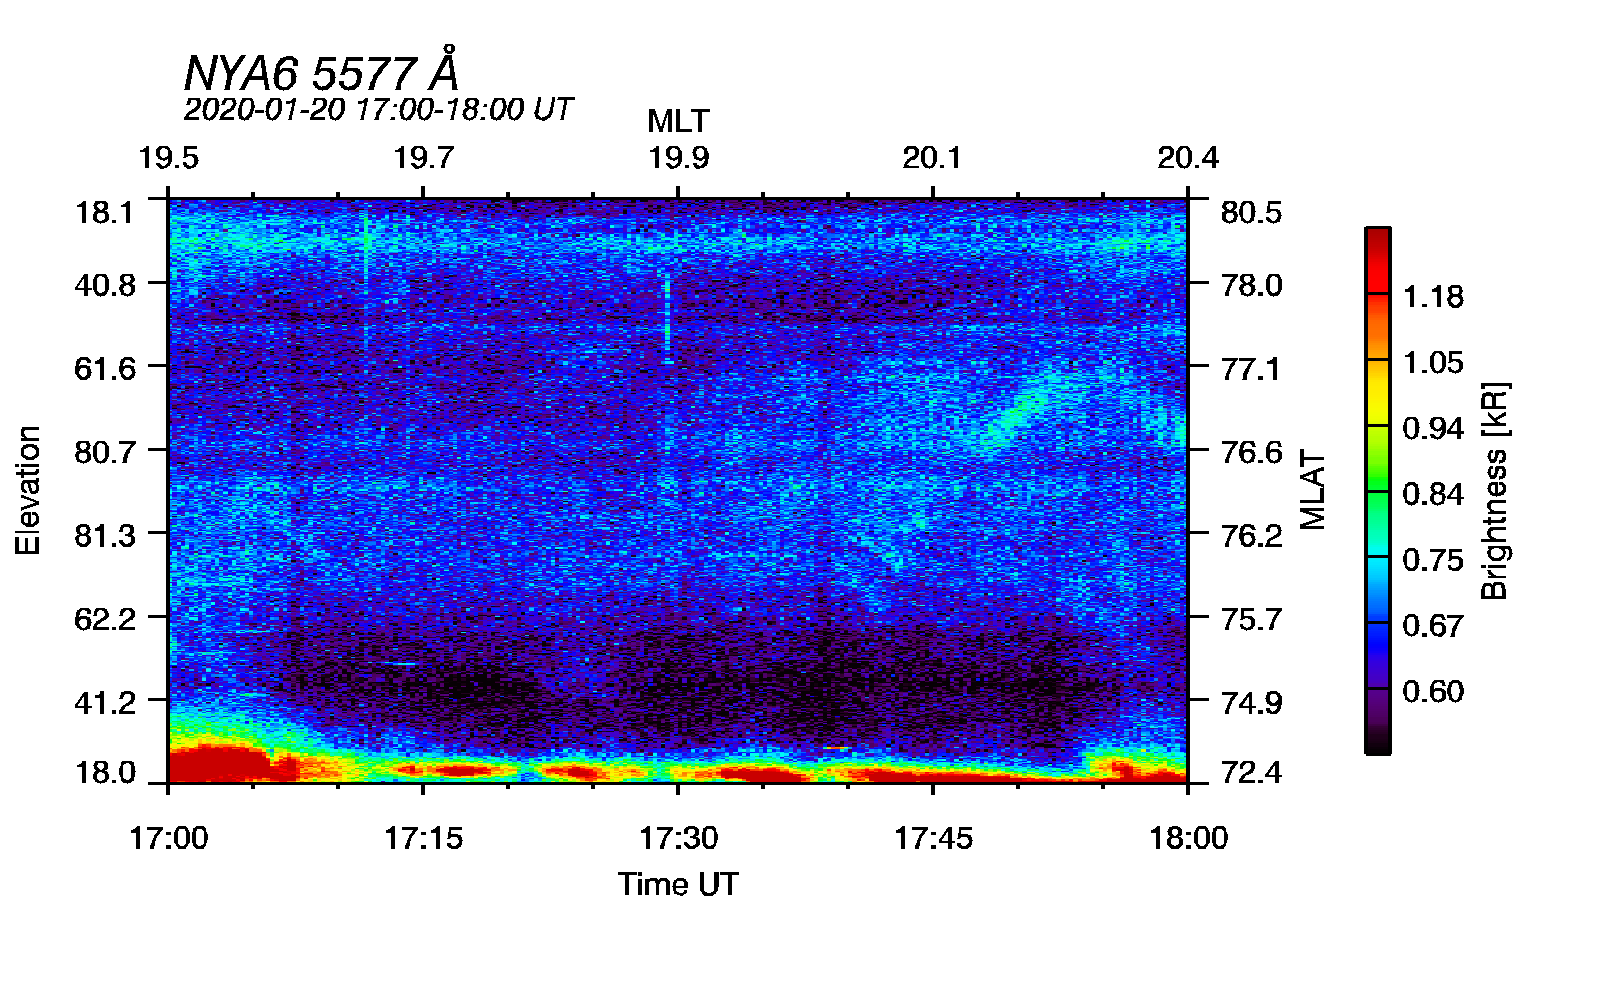Click the MLT tick value '20.4'

[1188, 158]
